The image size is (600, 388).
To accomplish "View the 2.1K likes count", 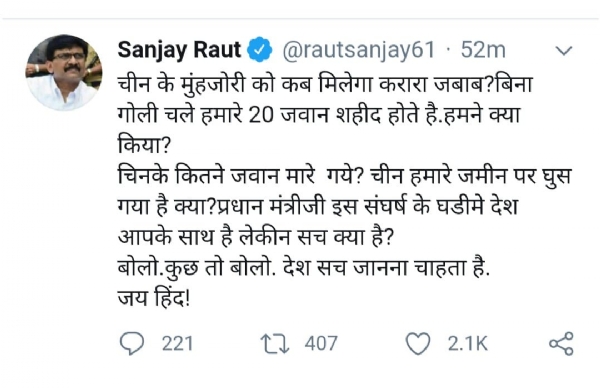I will click(x=468, y=344).
